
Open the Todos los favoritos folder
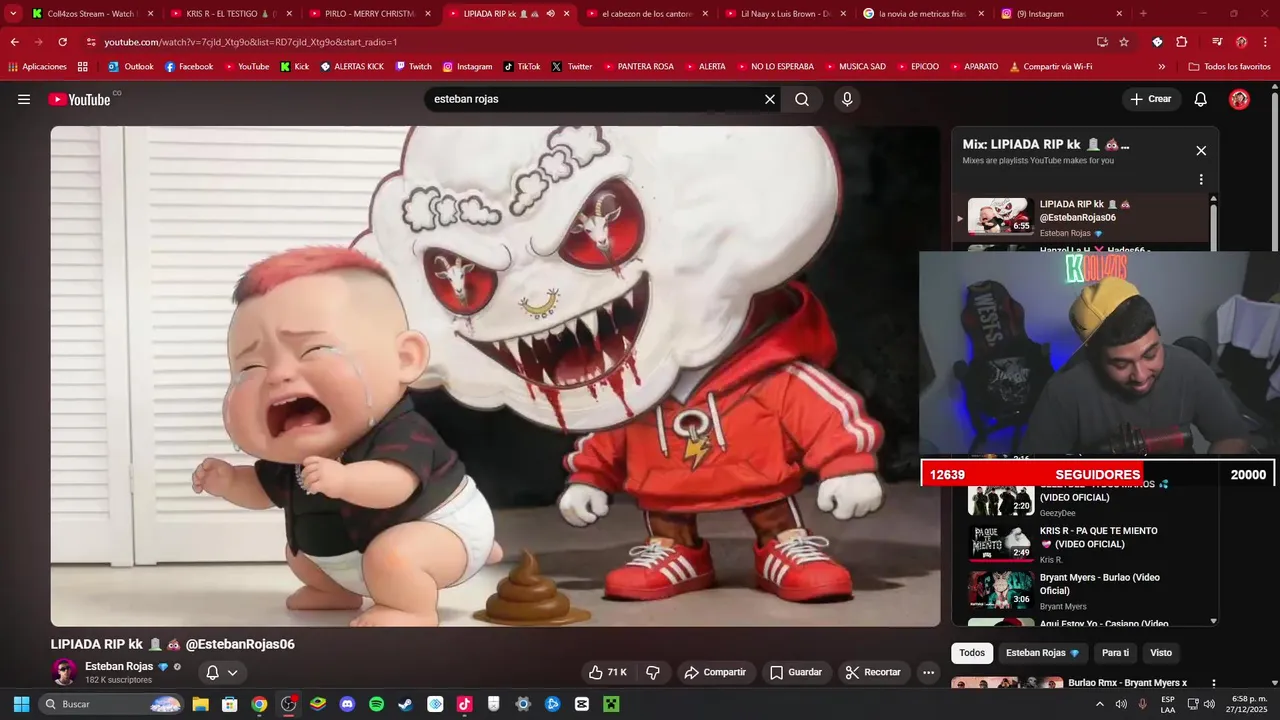(x=1229, y=67)
